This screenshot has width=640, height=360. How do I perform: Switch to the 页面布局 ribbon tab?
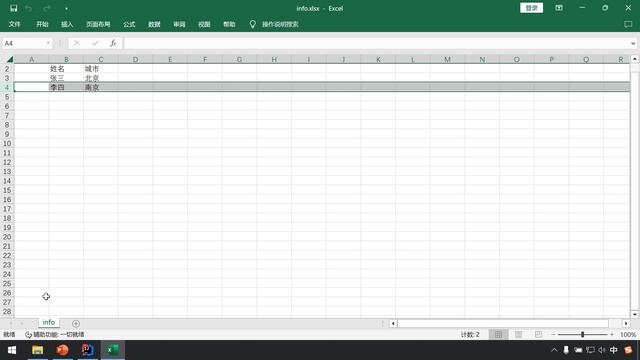tap(98, 24)
